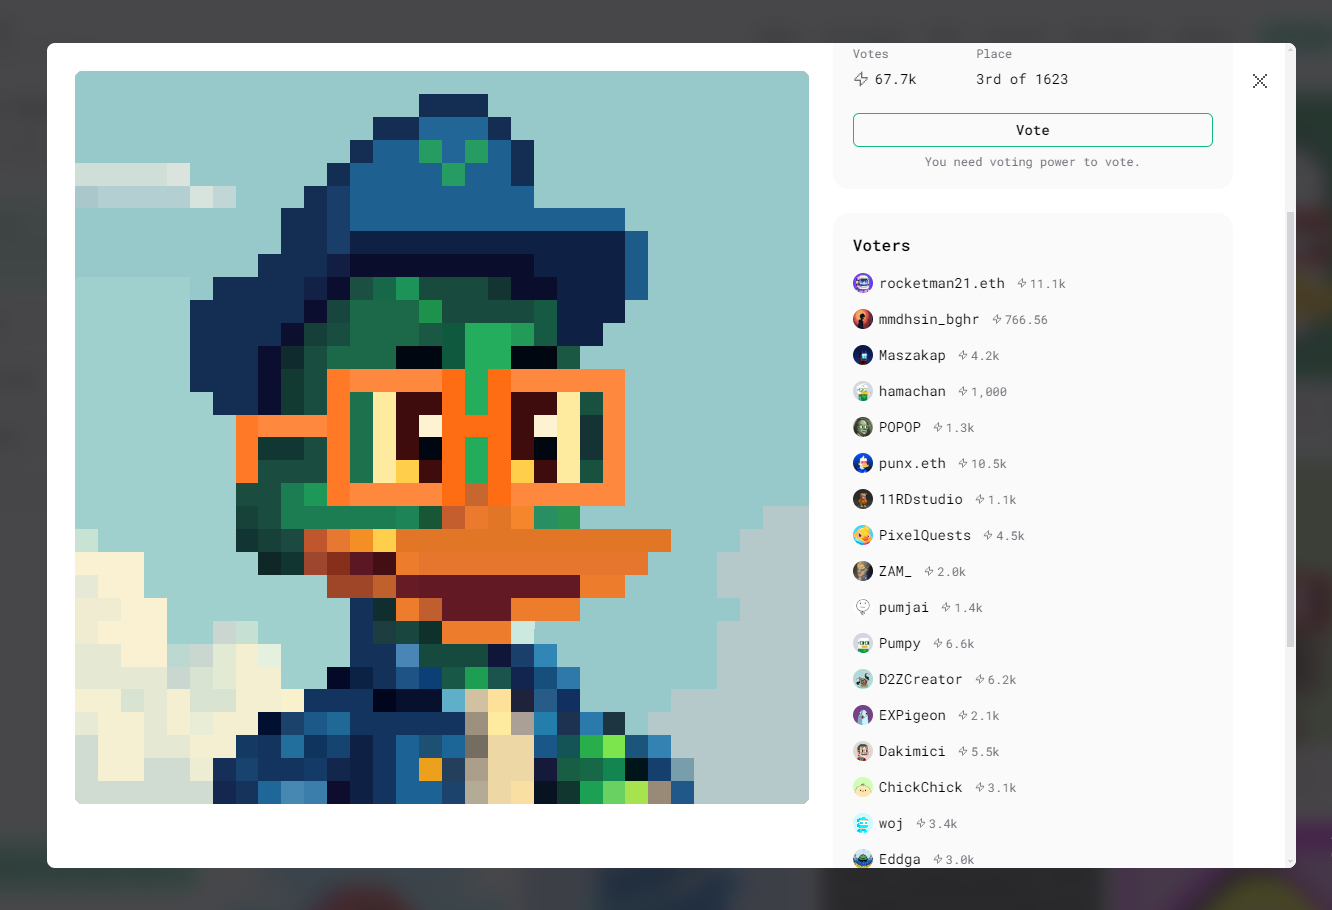Select the D2ZCreator voter name
Viewport: 1332px width, 910px height.
point(921,679)
